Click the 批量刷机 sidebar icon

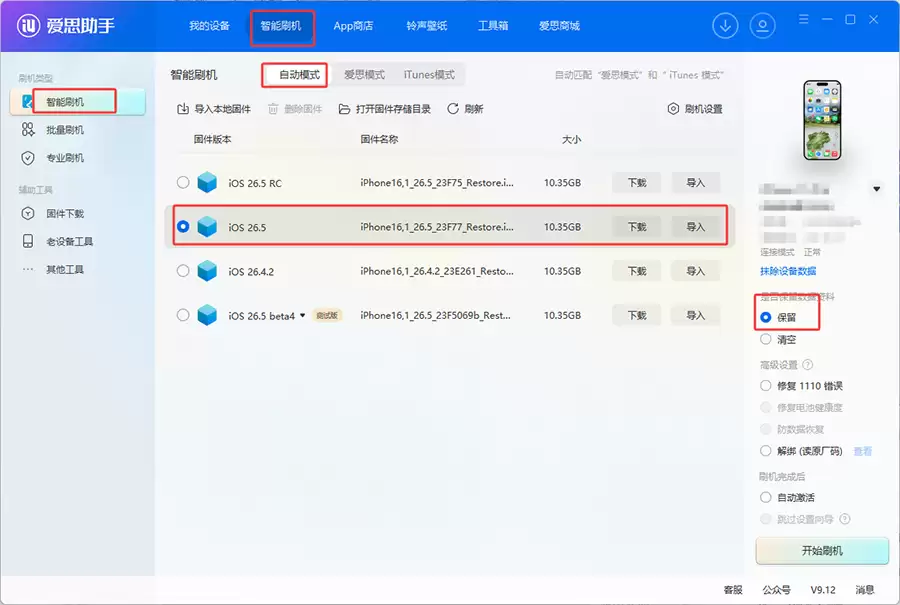point(28,130)
